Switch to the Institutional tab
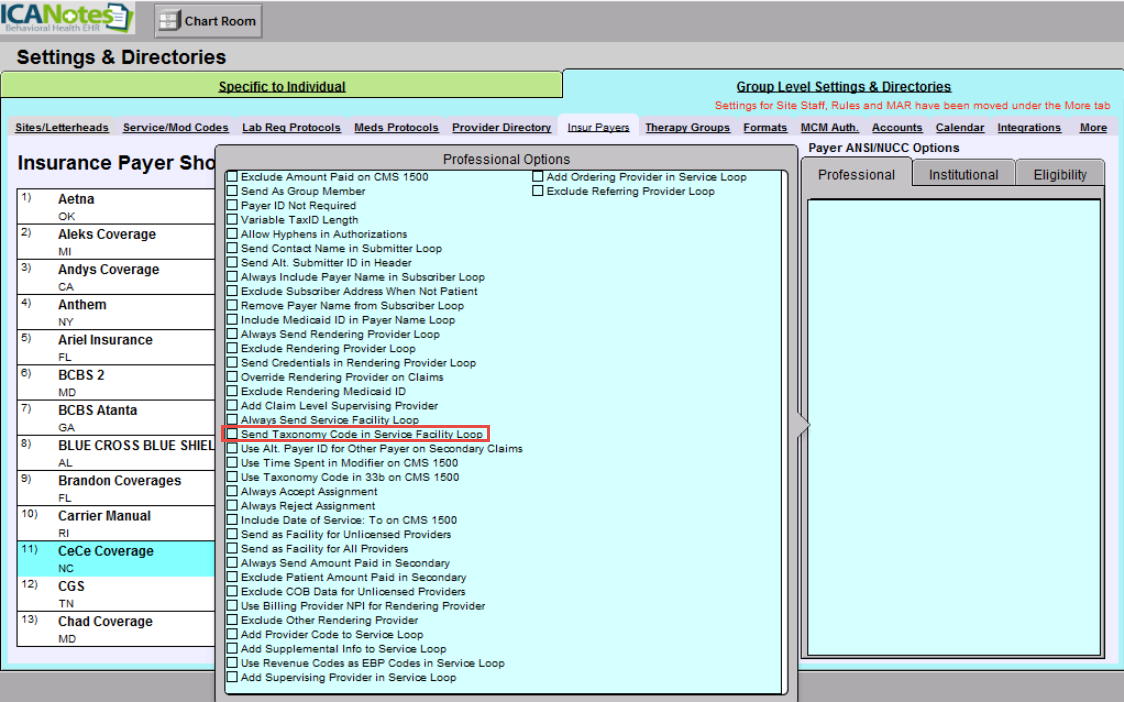 (962, 173)
